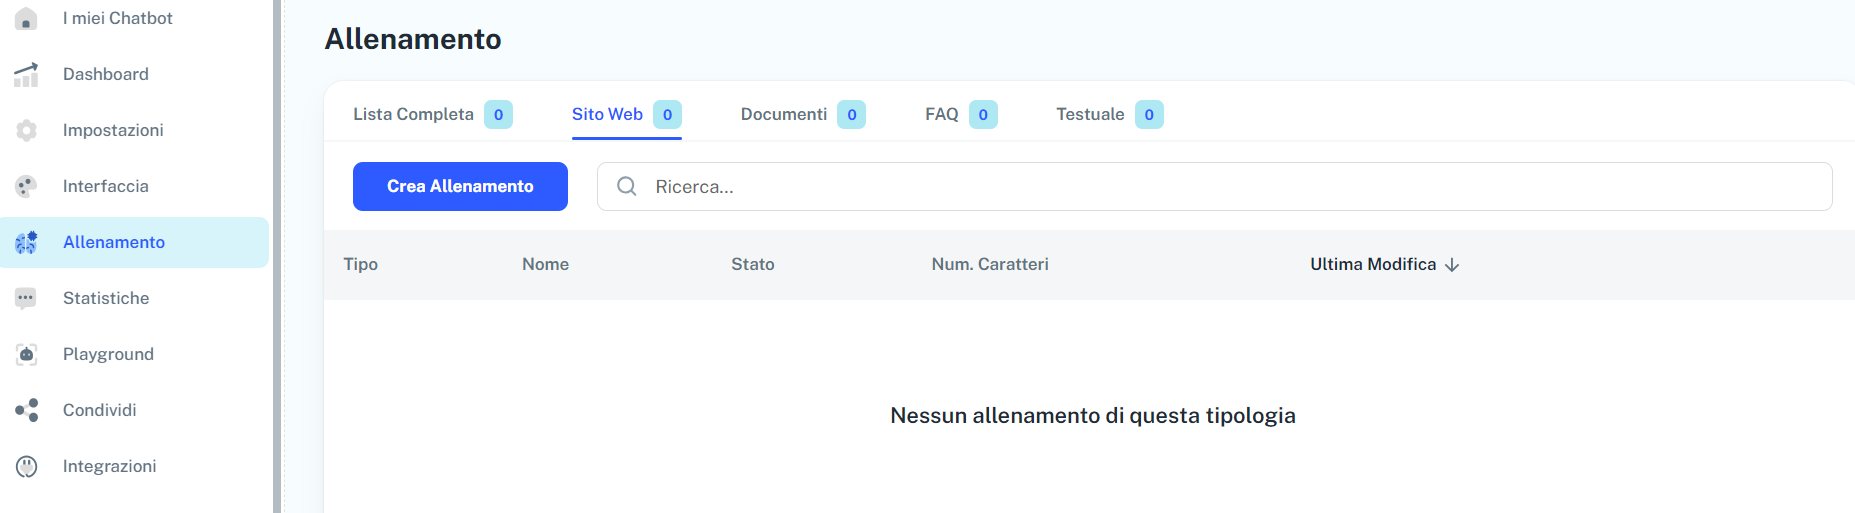Click the Dashboard chart icon
The image size is (1855, 513).
(27, 75)
